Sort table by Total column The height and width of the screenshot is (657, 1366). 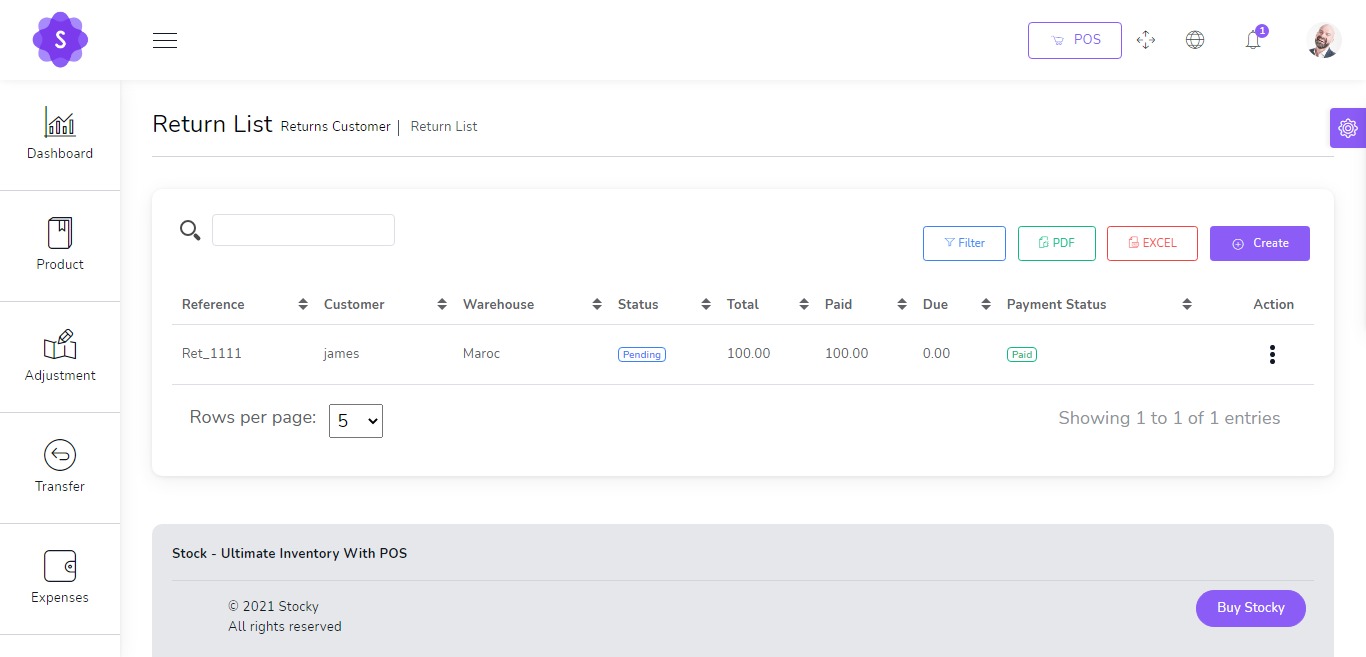pos(768,304)
